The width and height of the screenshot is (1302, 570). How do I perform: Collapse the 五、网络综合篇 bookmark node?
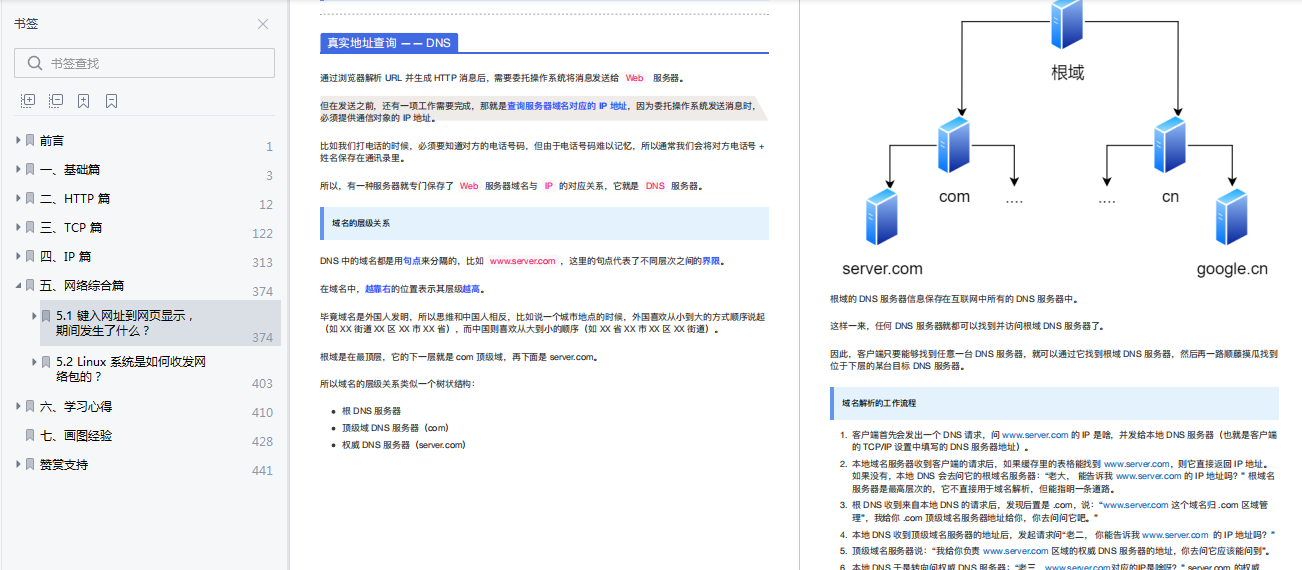coord(18,286)
